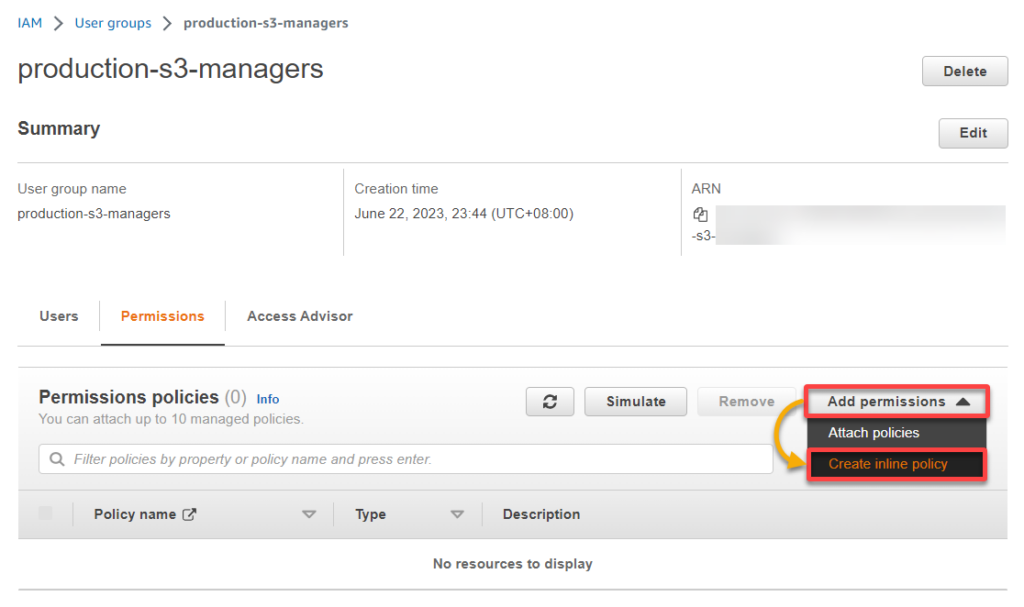Go back to User groups breadcrumb link
Image resolution: width=1024 pixels, height=607 pixels.
click(x=112, y=22)
